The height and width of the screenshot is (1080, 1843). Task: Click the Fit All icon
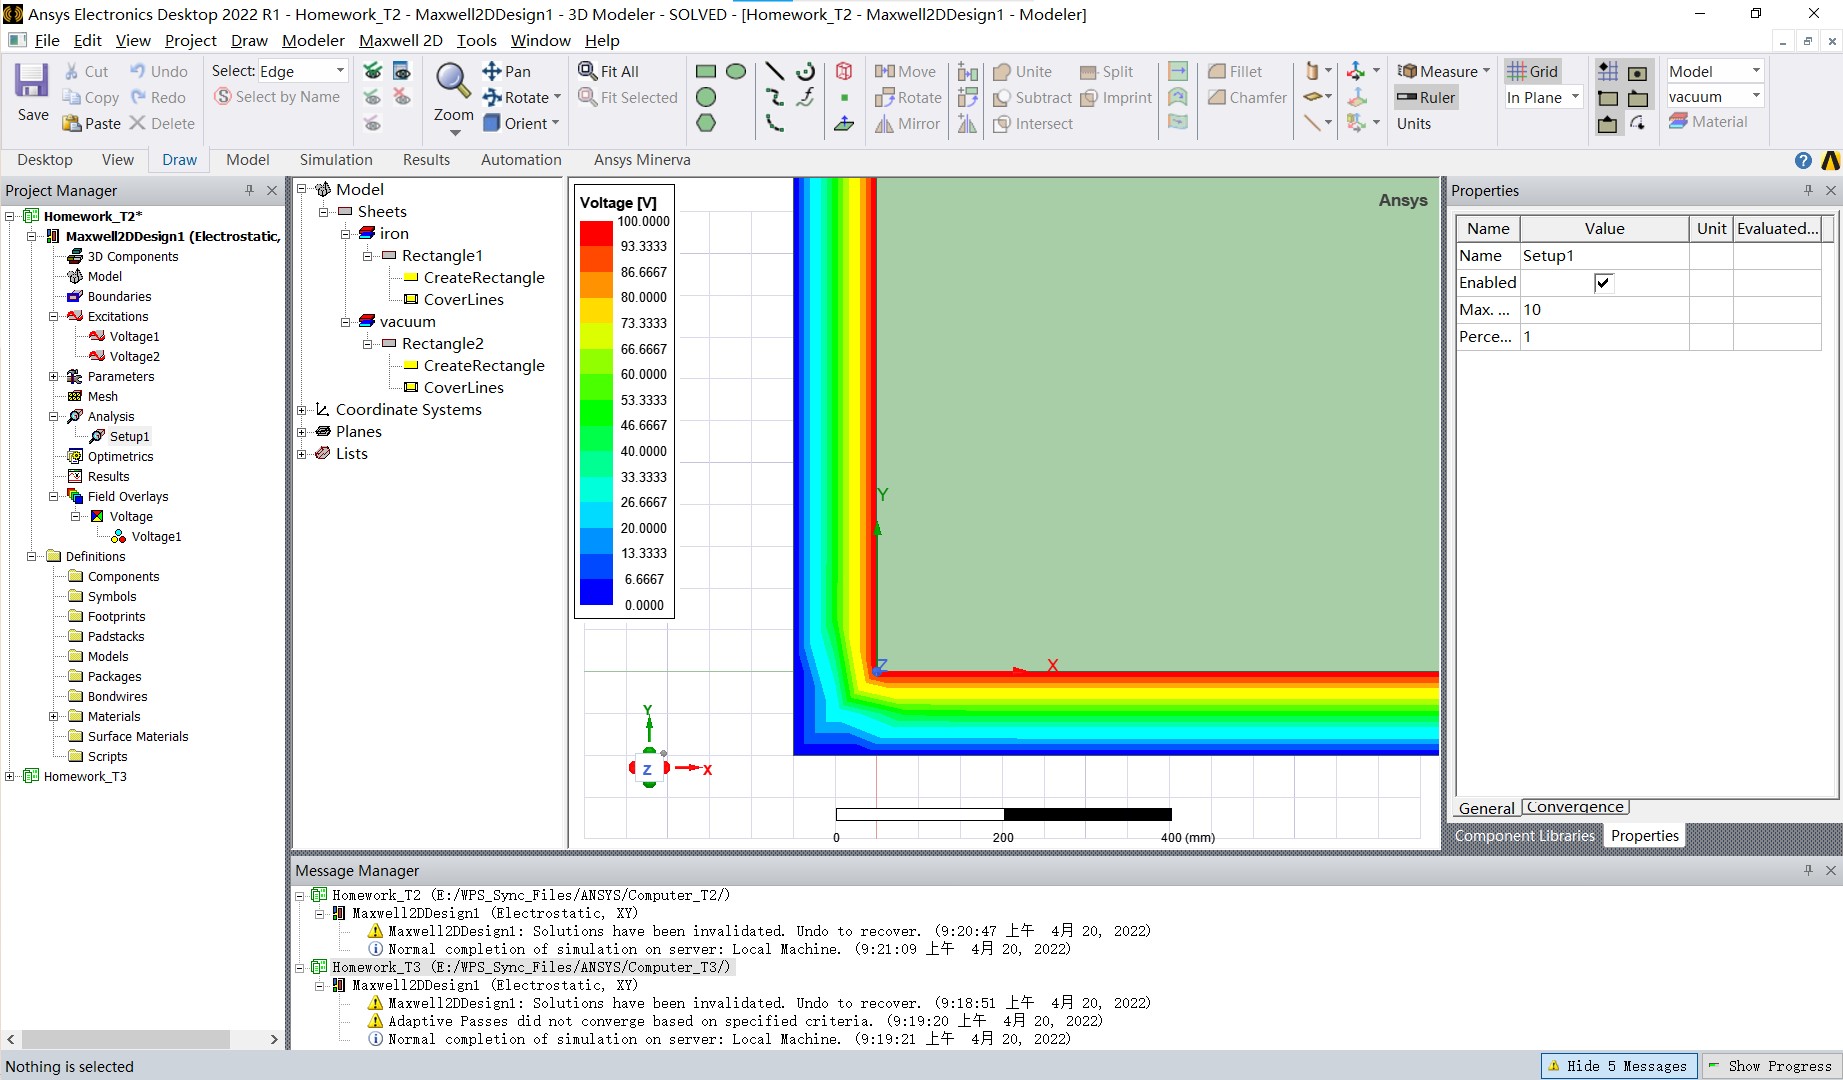click(609, 71)
